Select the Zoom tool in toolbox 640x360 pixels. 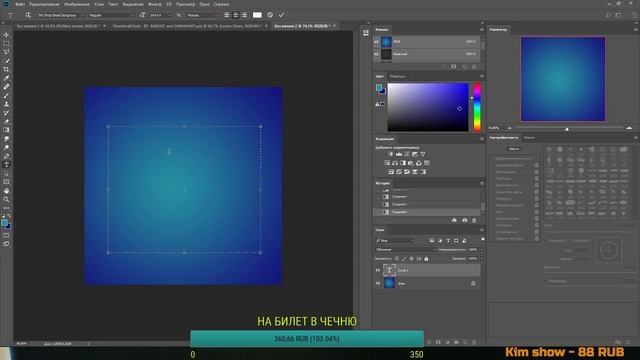coord(6,199)
